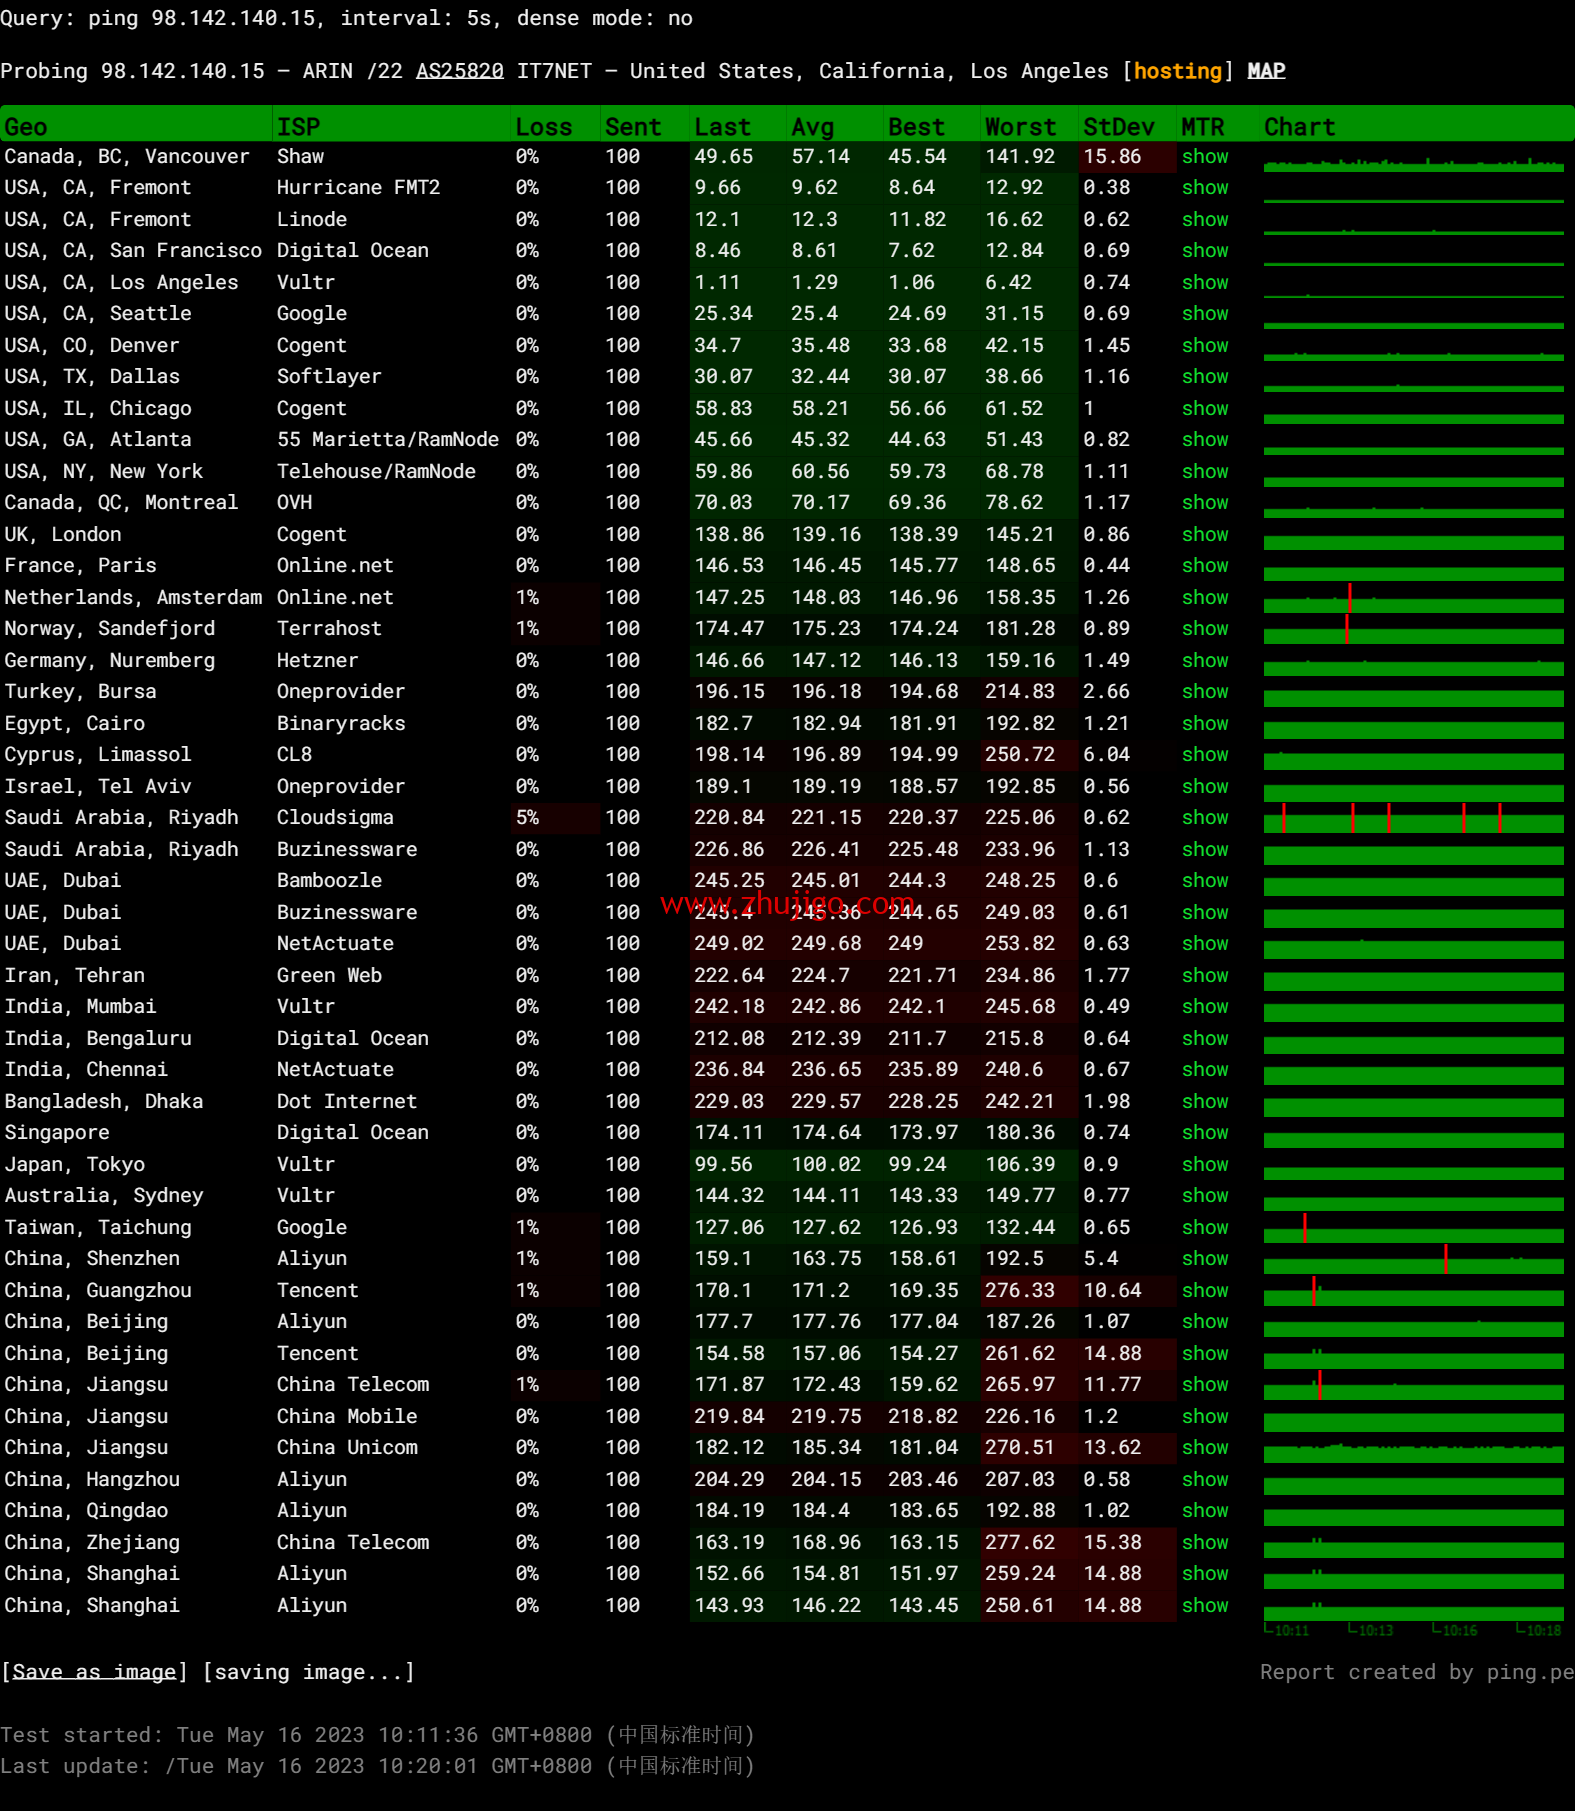
Task: Show MTR for Israel Tel Aviv row
Action: tap(1205, 787)
